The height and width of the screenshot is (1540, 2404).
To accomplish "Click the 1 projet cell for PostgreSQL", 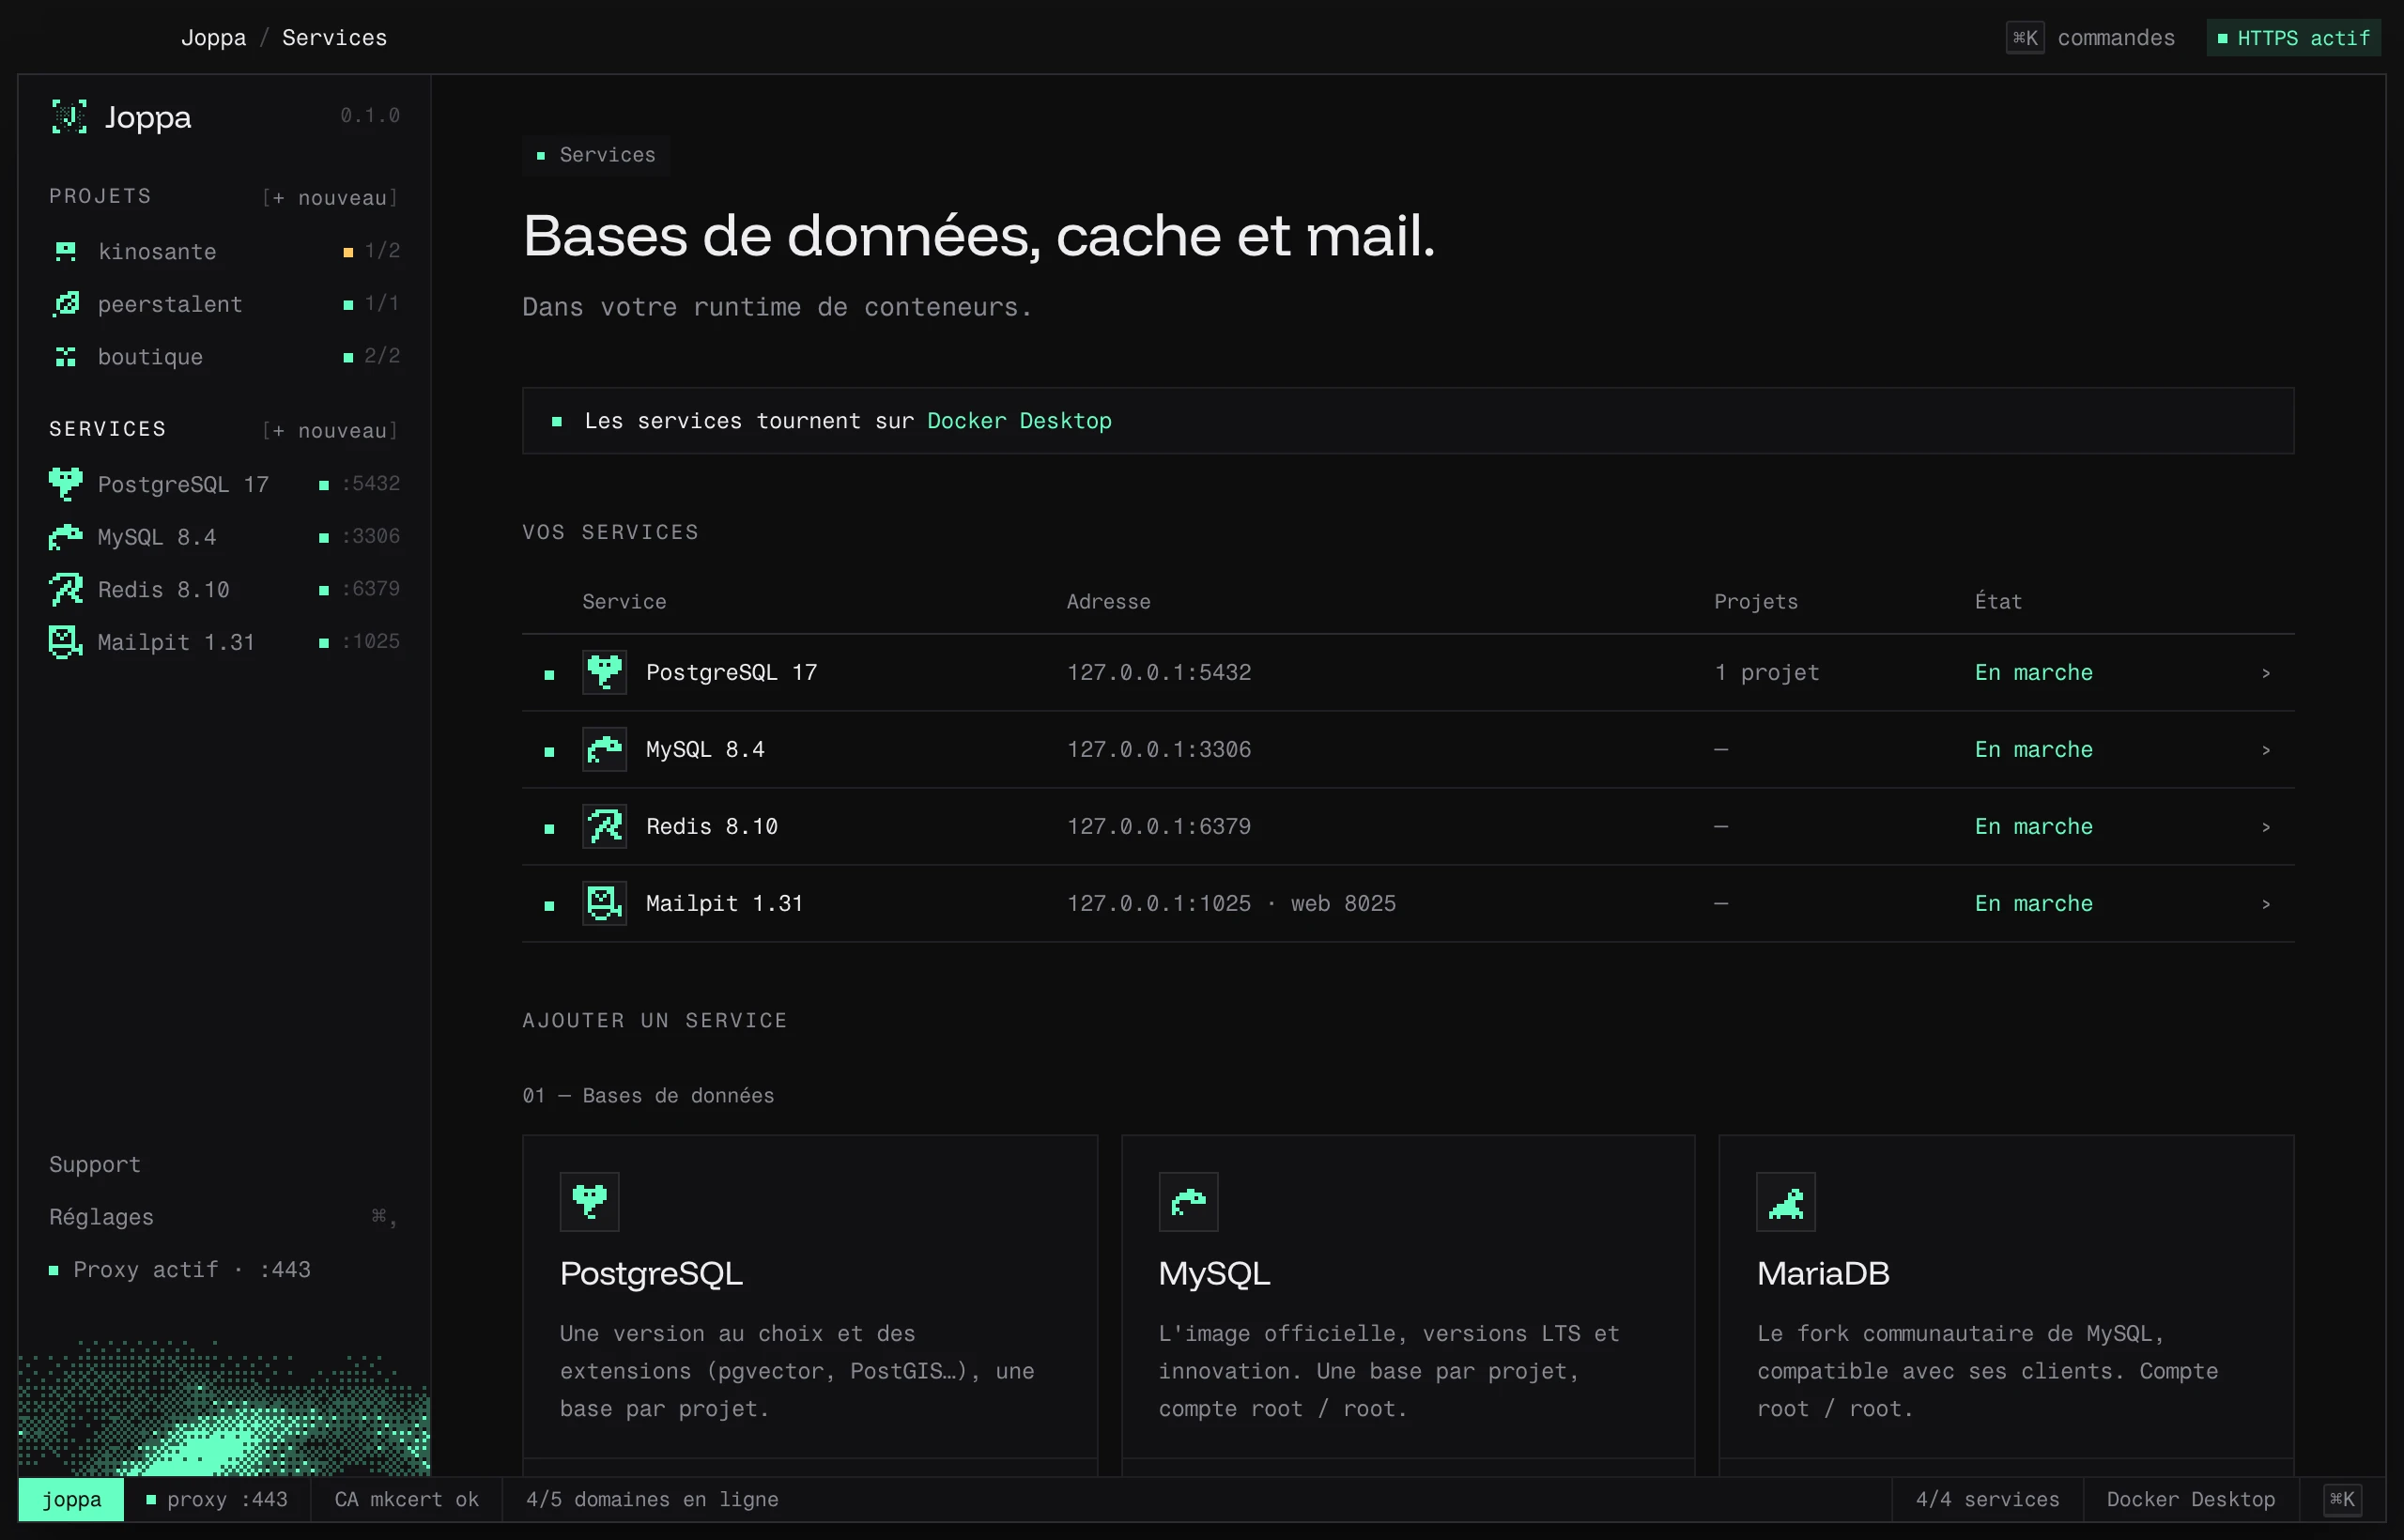I will pyautogui.click(x=1766, y=672).
